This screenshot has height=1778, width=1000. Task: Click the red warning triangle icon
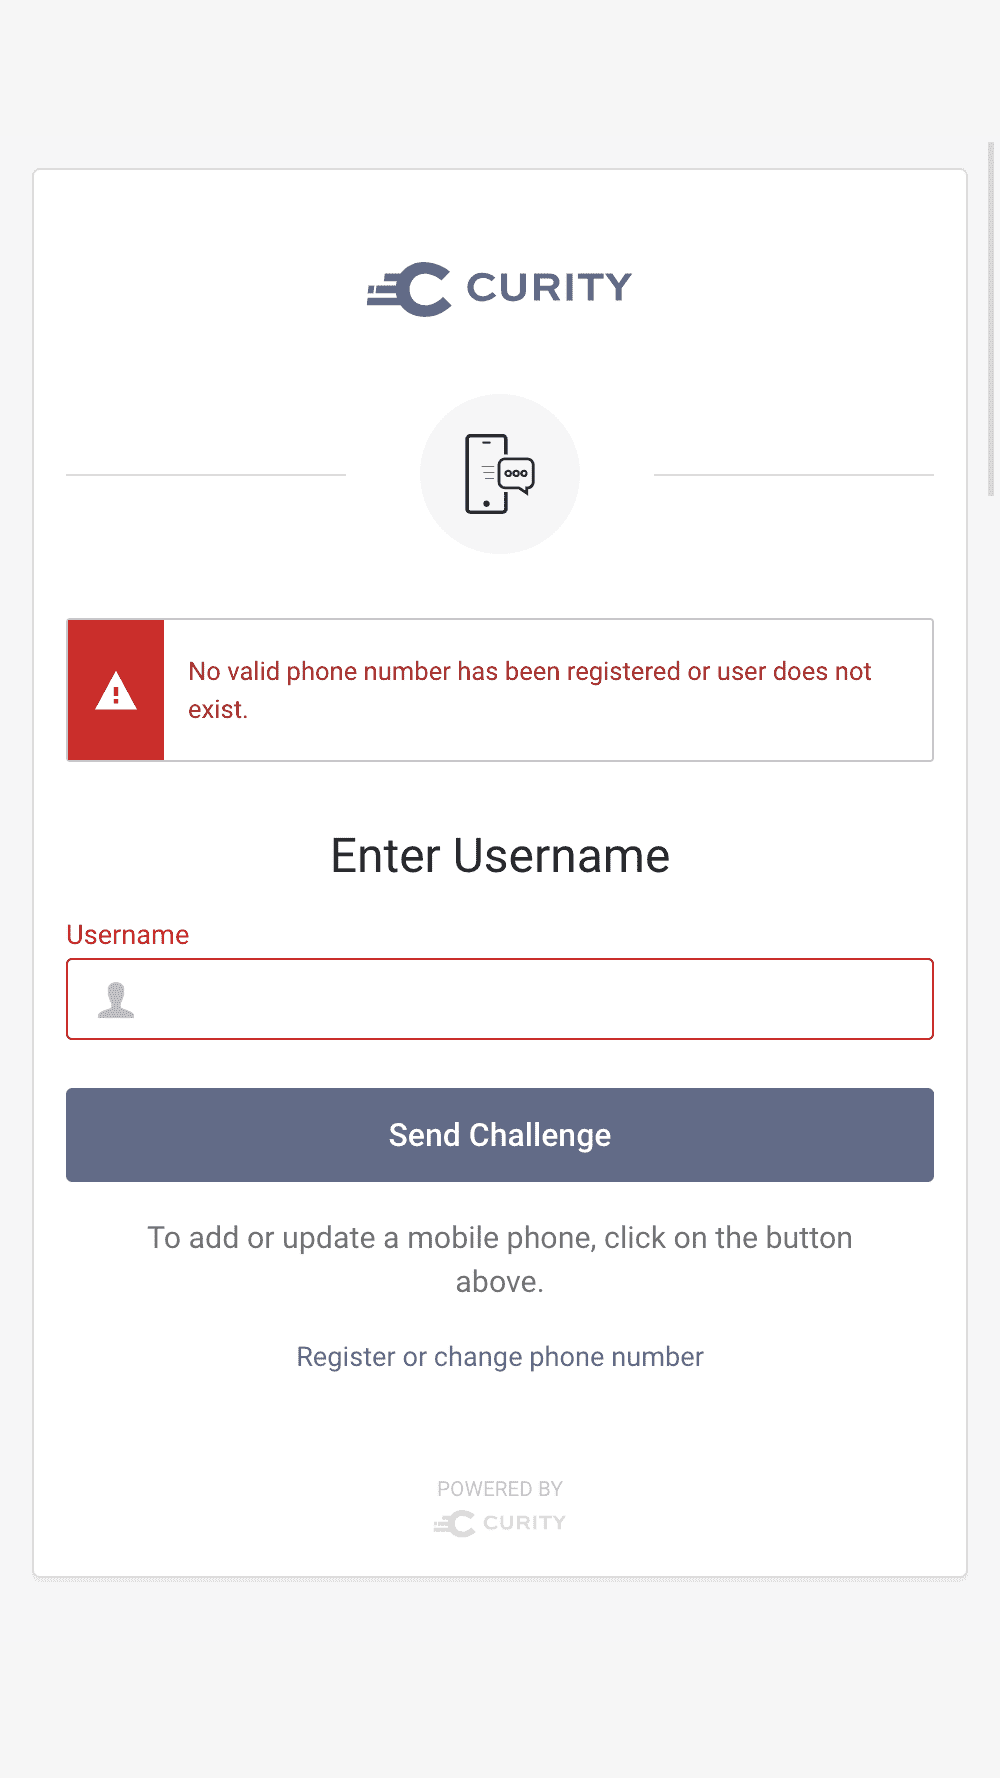(116, 690)
